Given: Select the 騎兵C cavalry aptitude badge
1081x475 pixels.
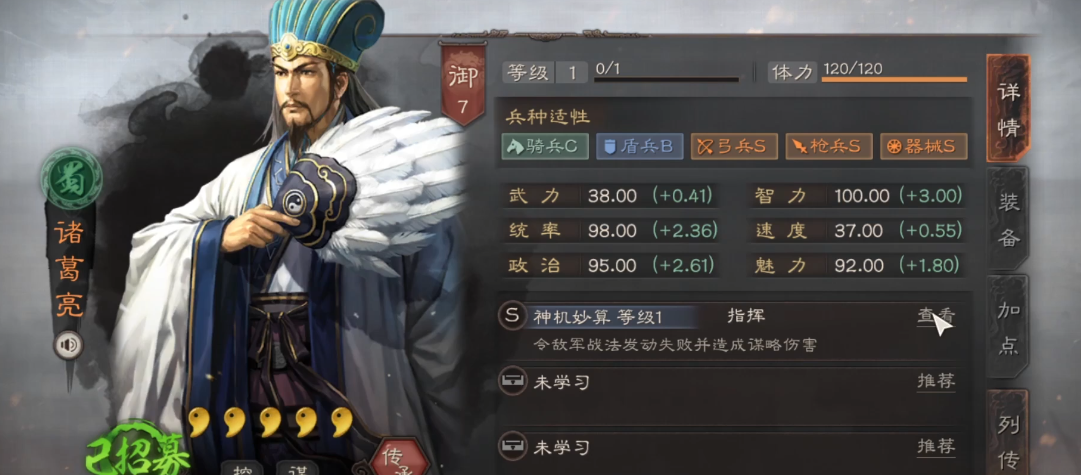Looking at the screenshot, I should click(x=545, y=146).
